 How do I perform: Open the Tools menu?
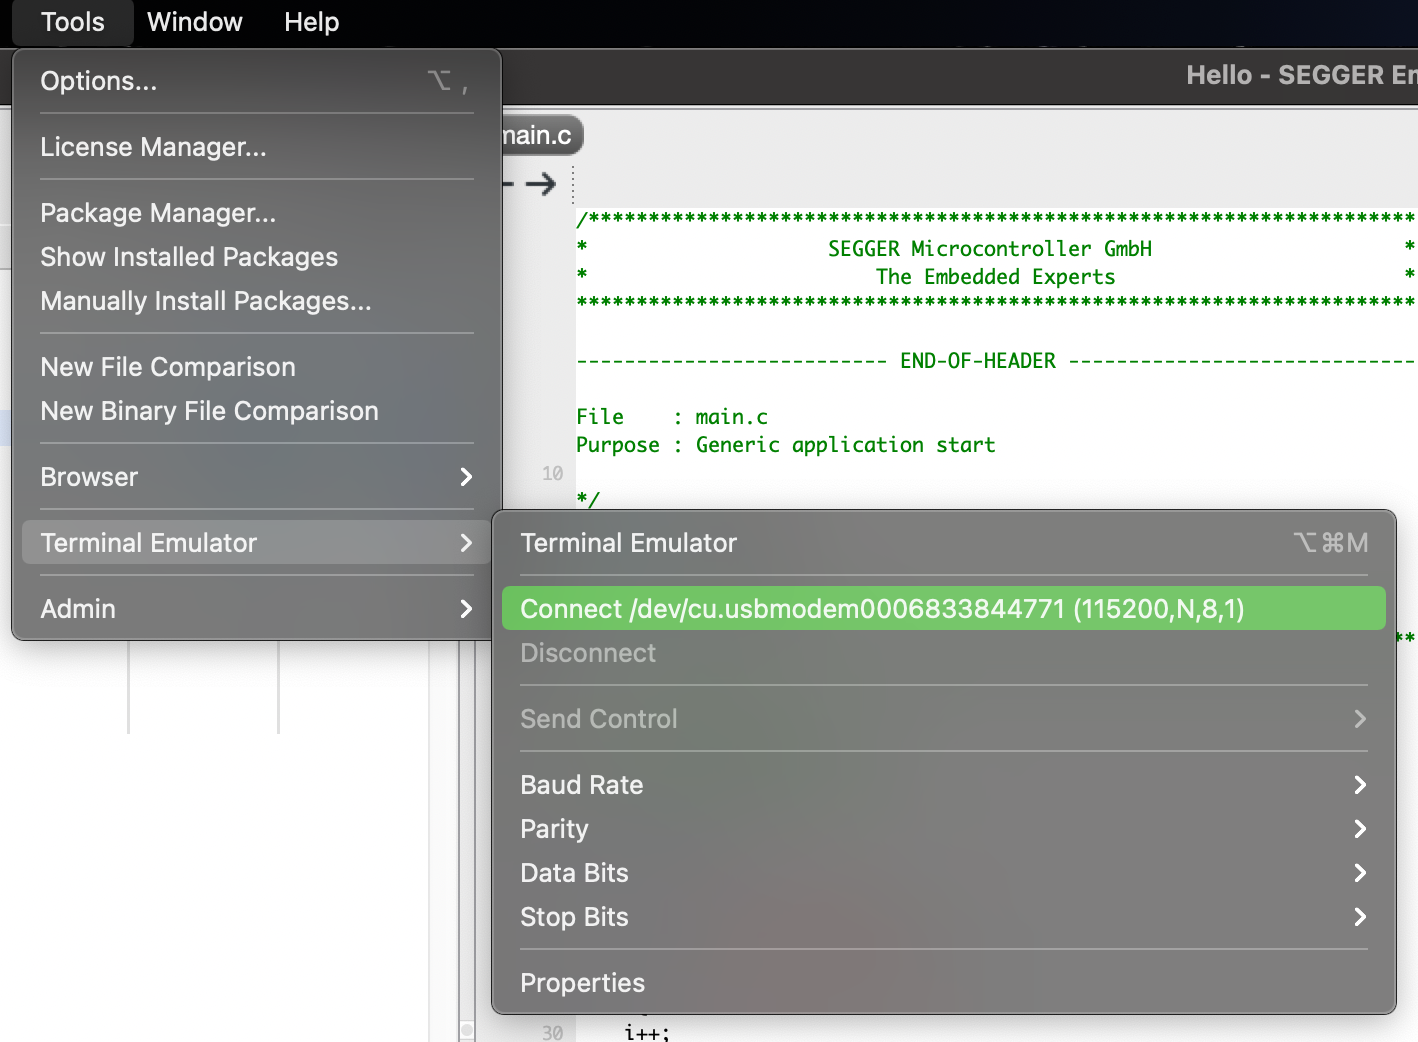[x=70, y=21]
